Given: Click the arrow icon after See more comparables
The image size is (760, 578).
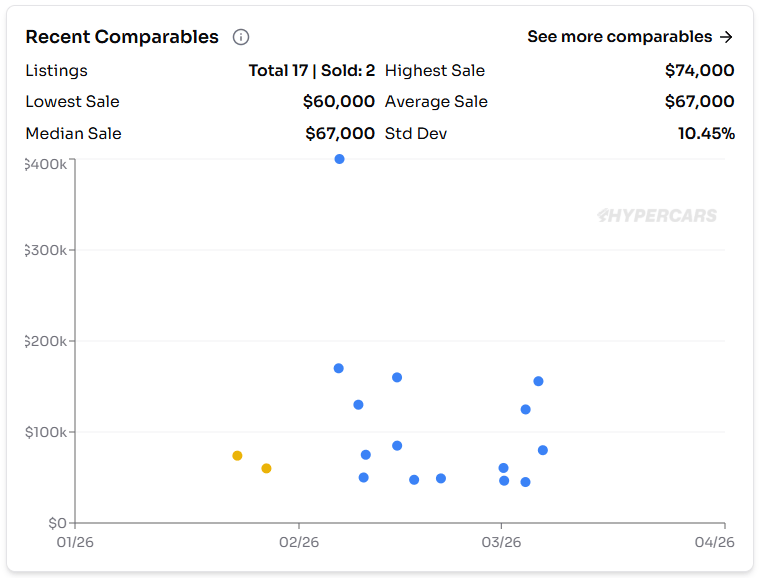Looking at the screenshot, I should coord(726,37).
